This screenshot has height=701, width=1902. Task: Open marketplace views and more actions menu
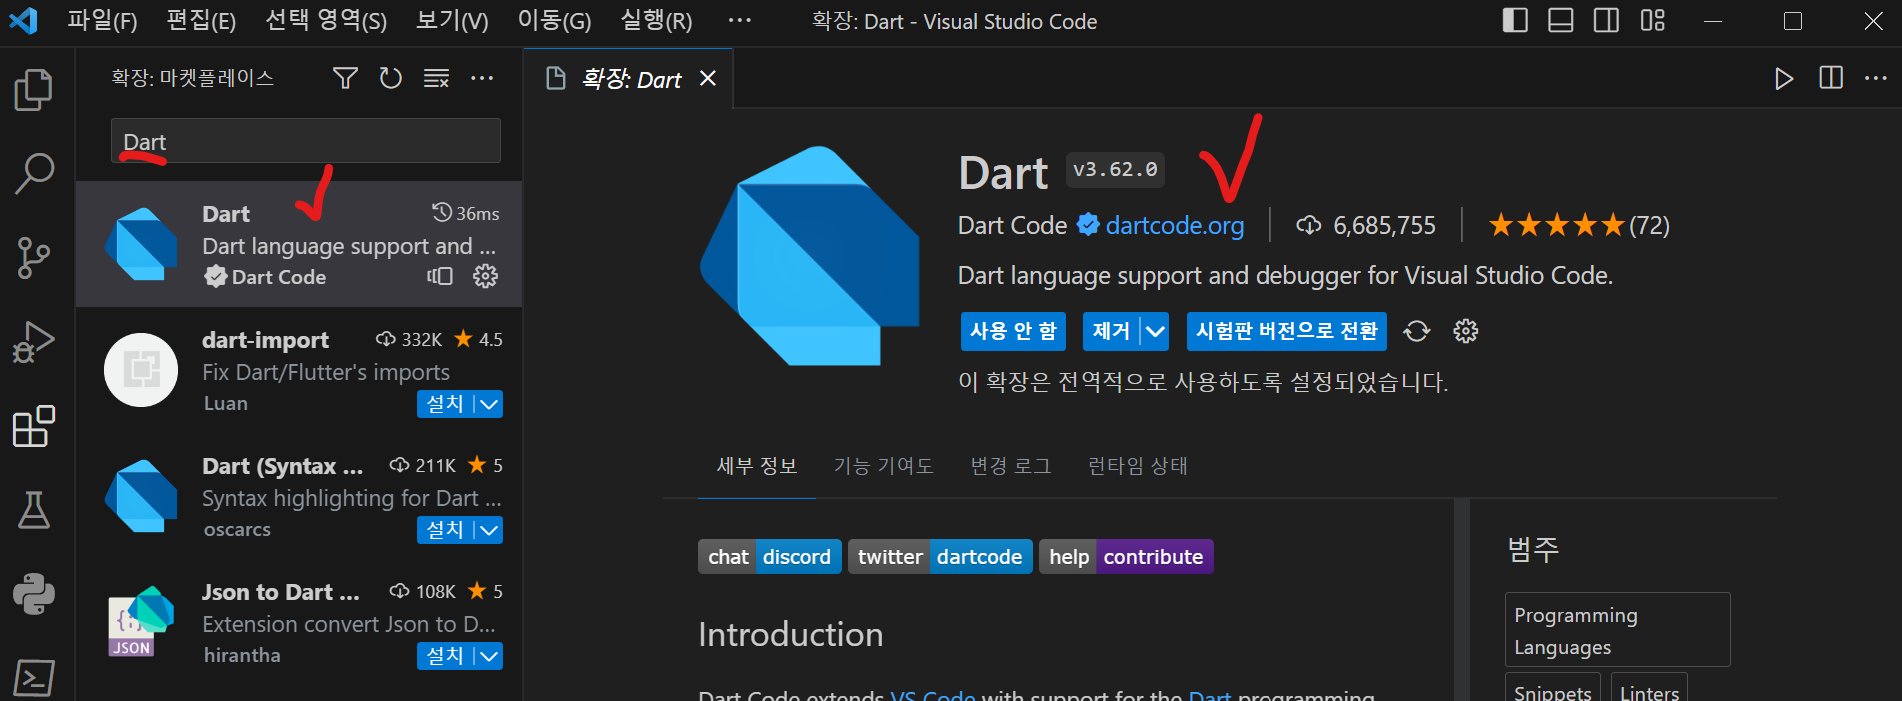482,78
